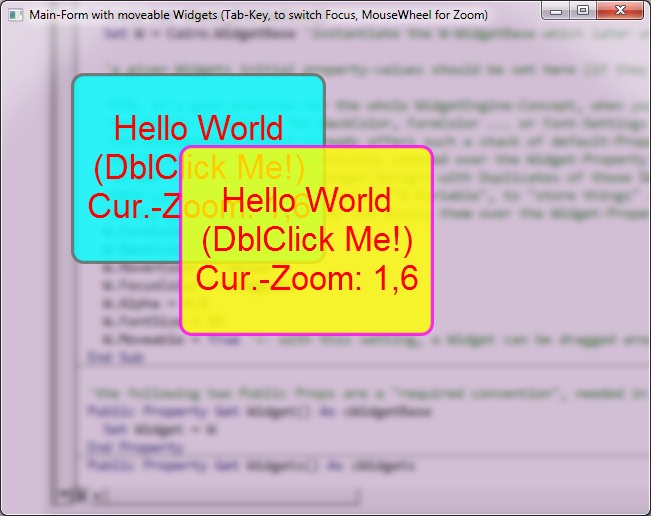The height and width of the screenshot is (516, 651).
Task: Click "Cur.-Zoom: 1,6" text in the yellow widget
Action: (306, 278)
